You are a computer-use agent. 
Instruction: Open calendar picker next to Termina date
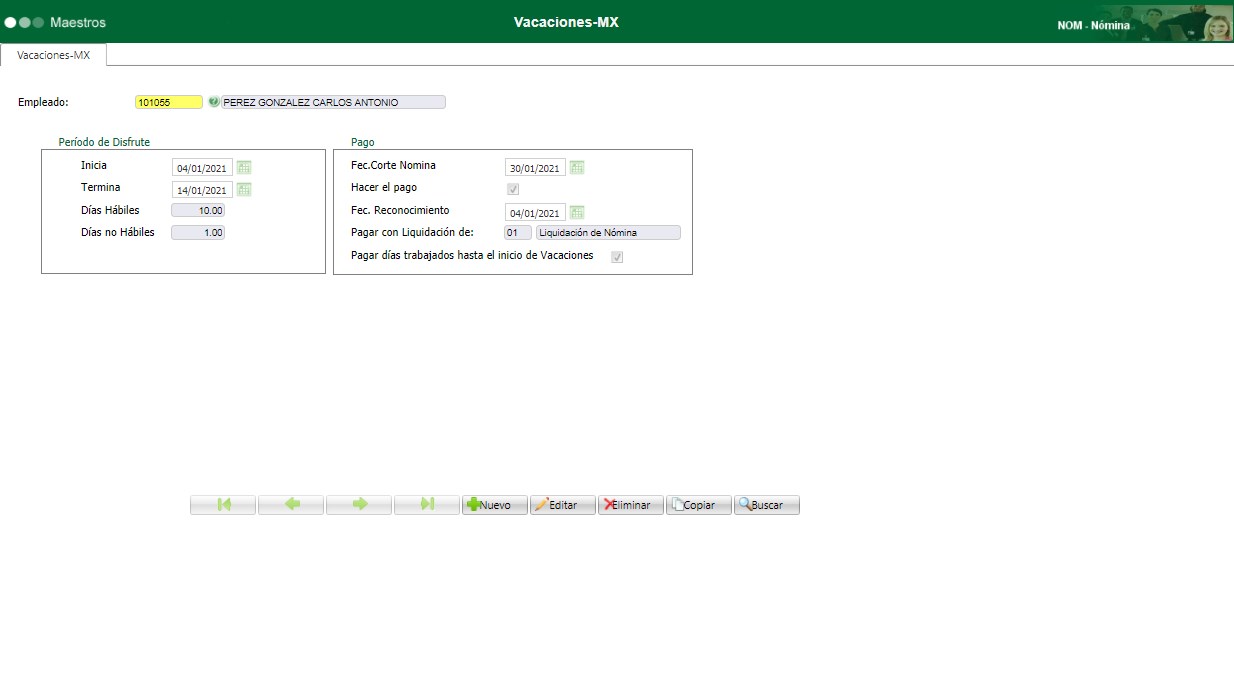click(244, 190)
